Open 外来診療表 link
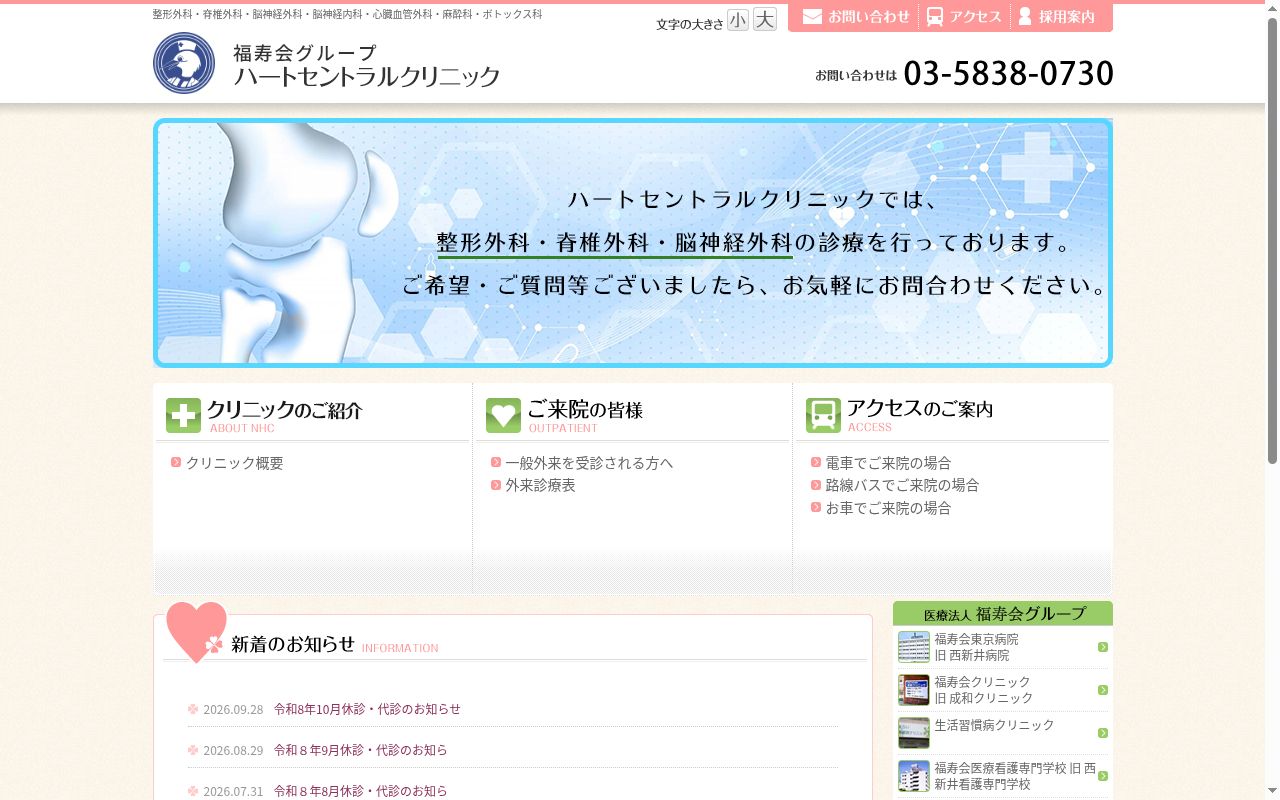Screen dimensions: 1280x800 pyautogui.click(x=540, y=485)
